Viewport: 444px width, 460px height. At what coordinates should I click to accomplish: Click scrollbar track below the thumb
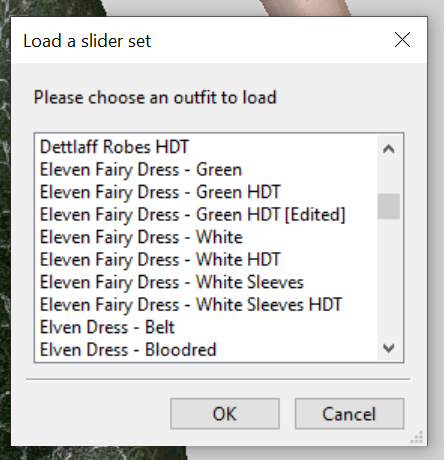(x=389, y=277)
